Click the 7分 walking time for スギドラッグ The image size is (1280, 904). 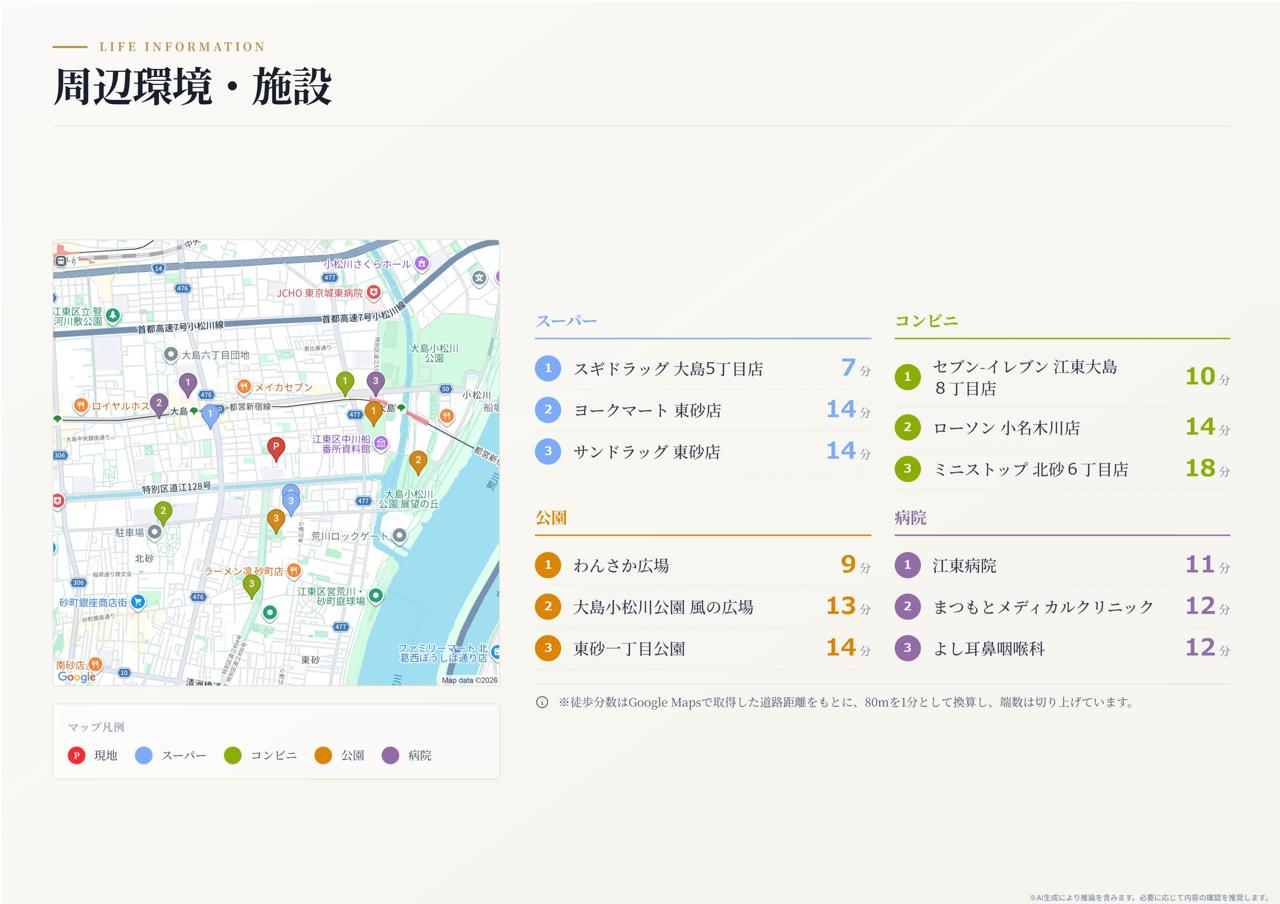[855, 368]
